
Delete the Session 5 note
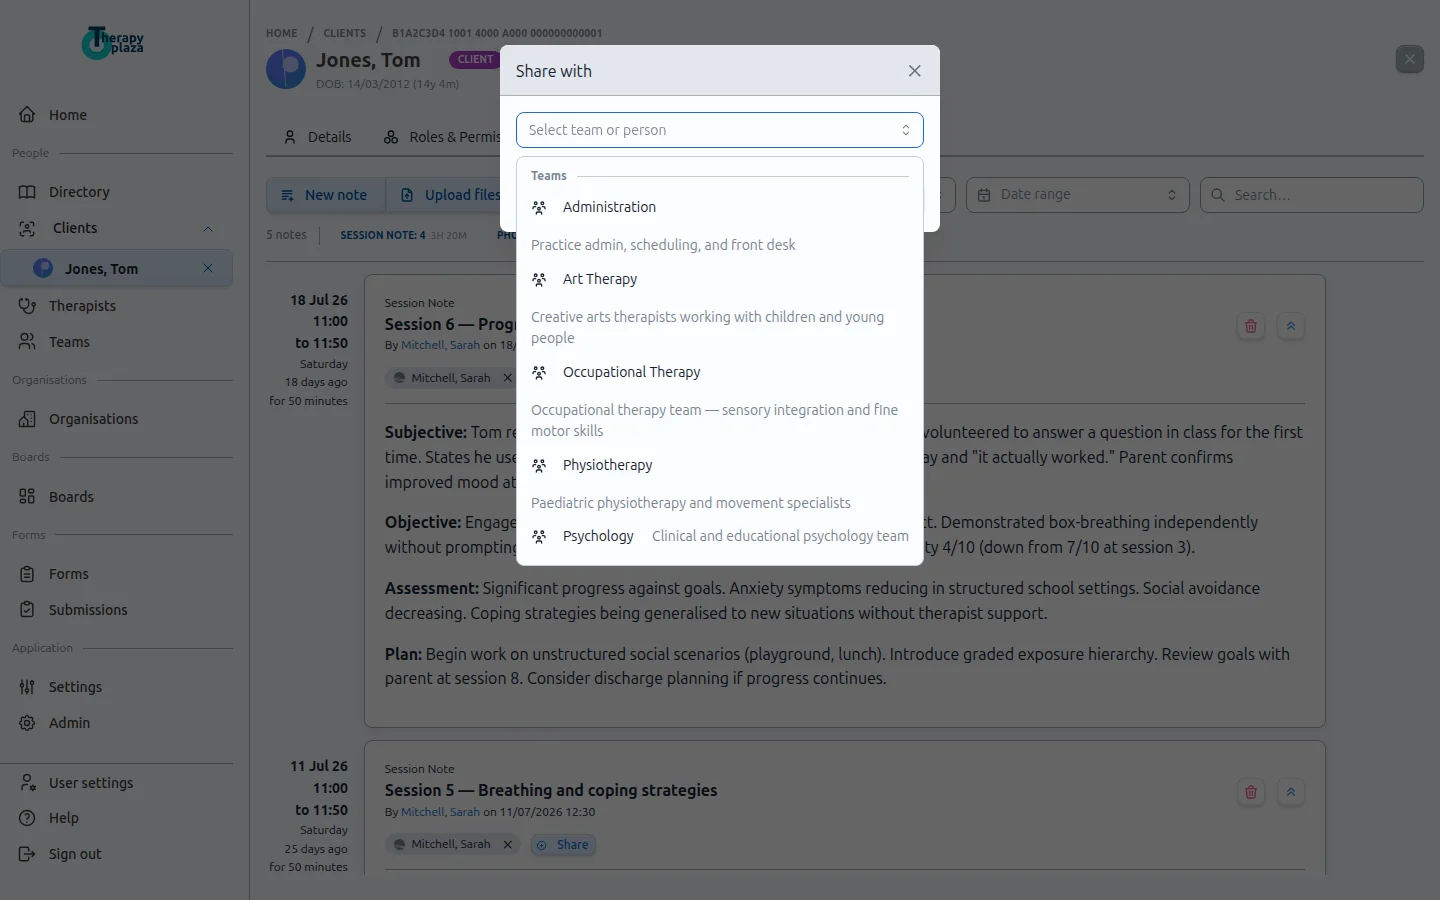1250,792
